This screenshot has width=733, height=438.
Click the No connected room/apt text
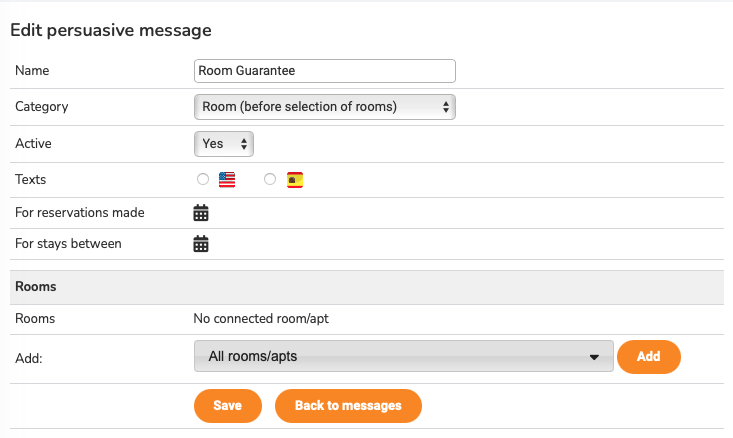point(261,319)
